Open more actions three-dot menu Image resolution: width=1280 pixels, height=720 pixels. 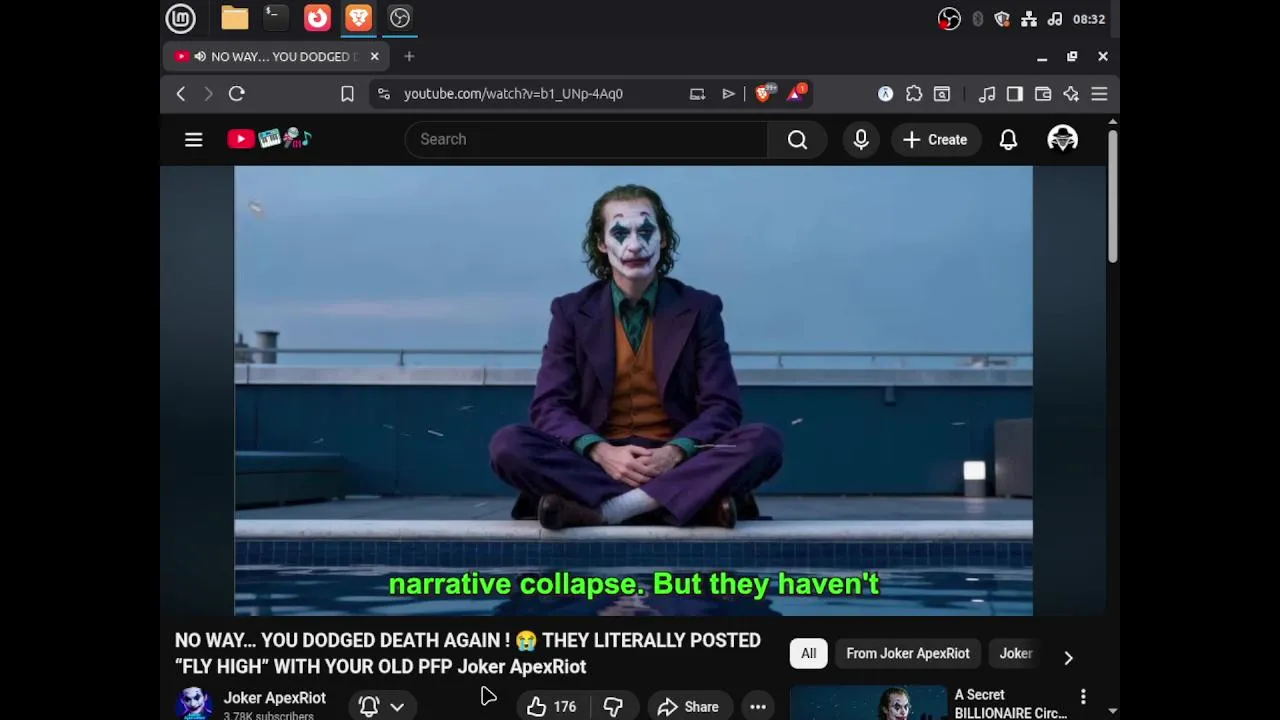click(x=758, y=707)
